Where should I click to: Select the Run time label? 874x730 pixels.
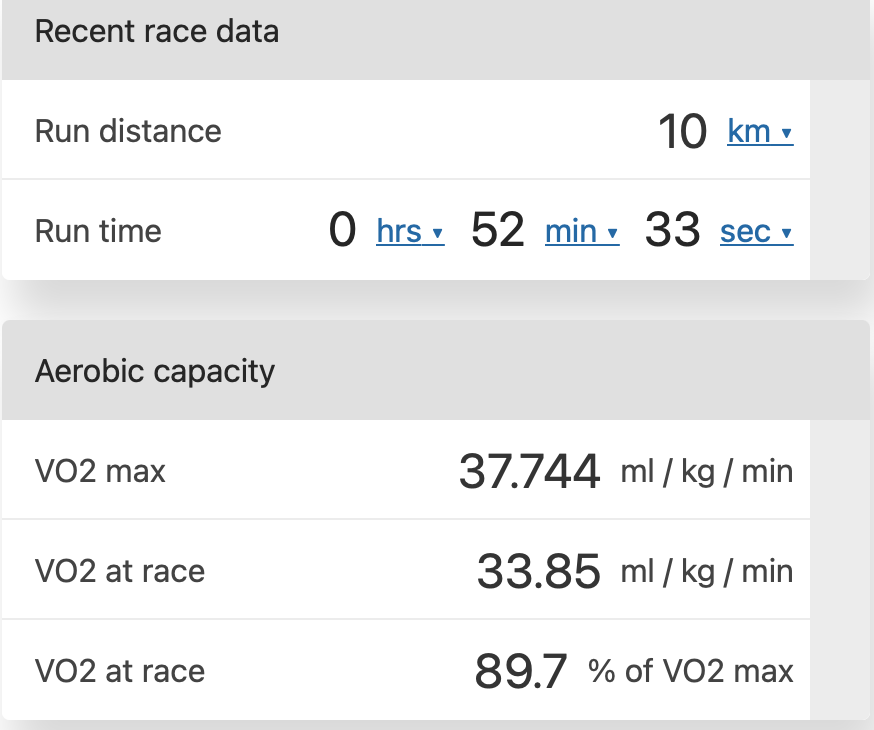point(98,231)
